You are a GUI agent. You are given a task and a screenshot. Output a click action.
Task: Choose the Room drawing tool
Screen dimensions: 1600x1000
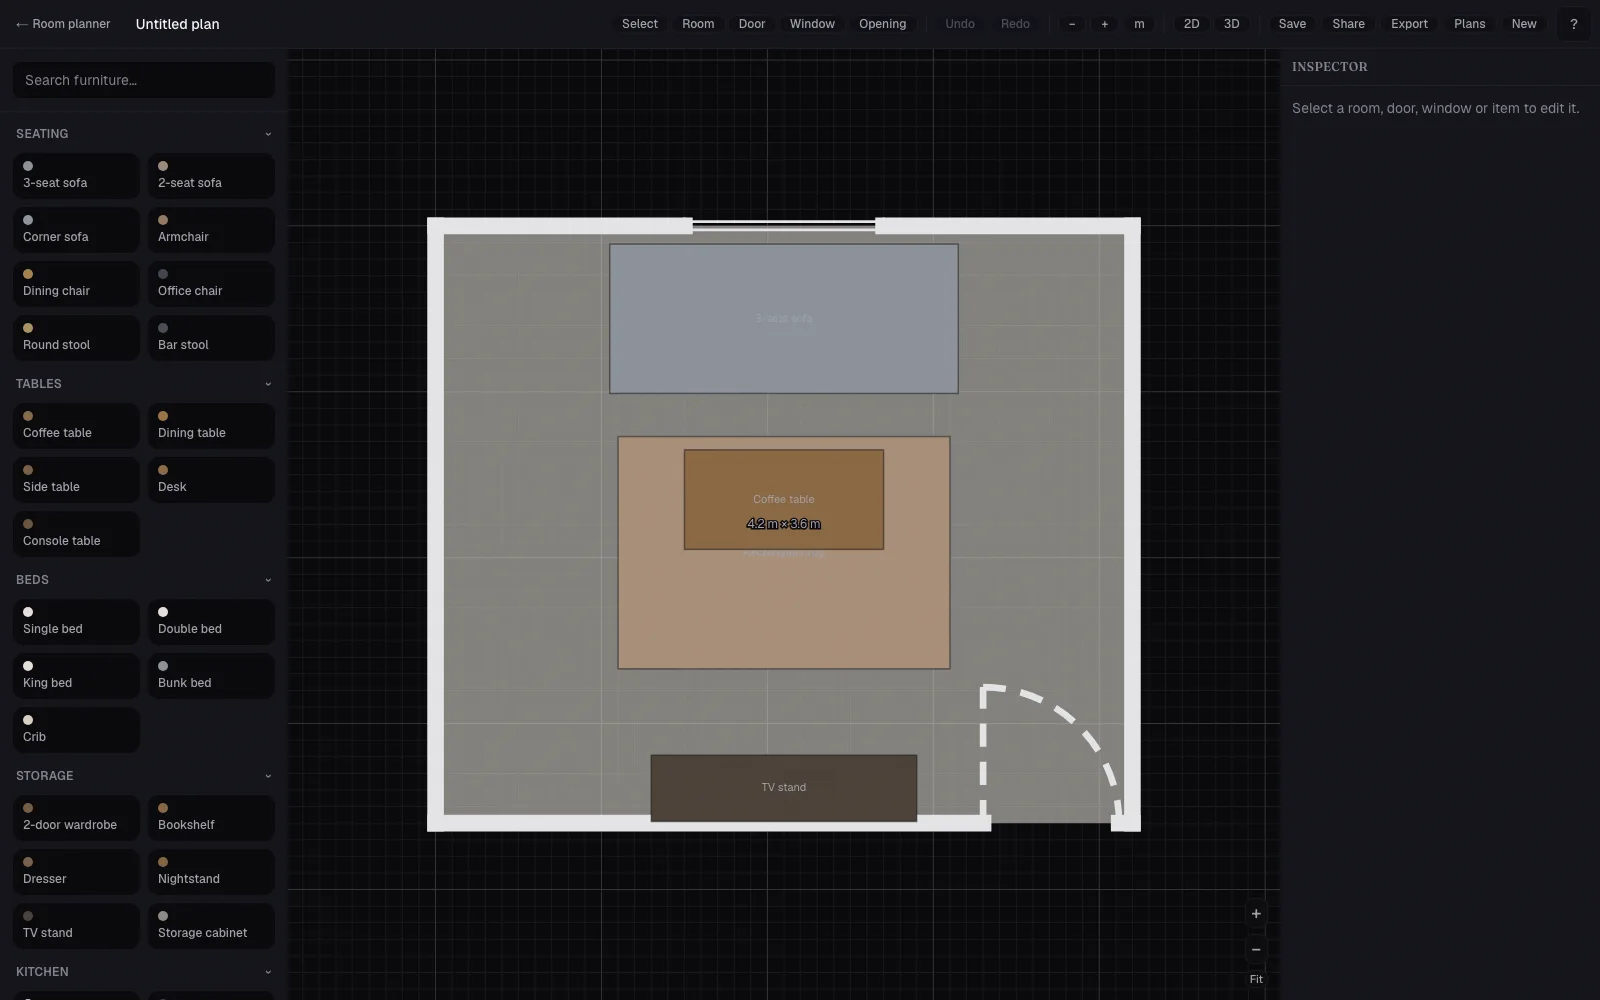(698, 24)
